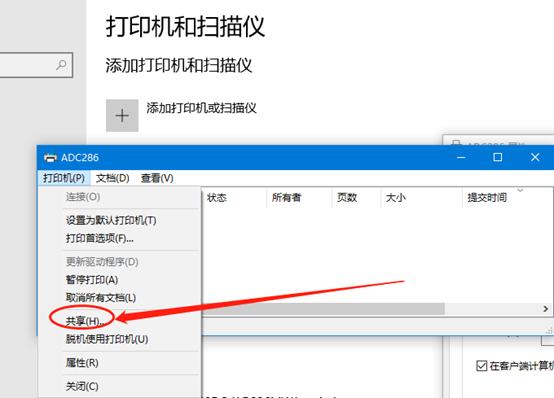Click the Settings search input field
This screenshot has height=398, width=554.
click(35, 65)
